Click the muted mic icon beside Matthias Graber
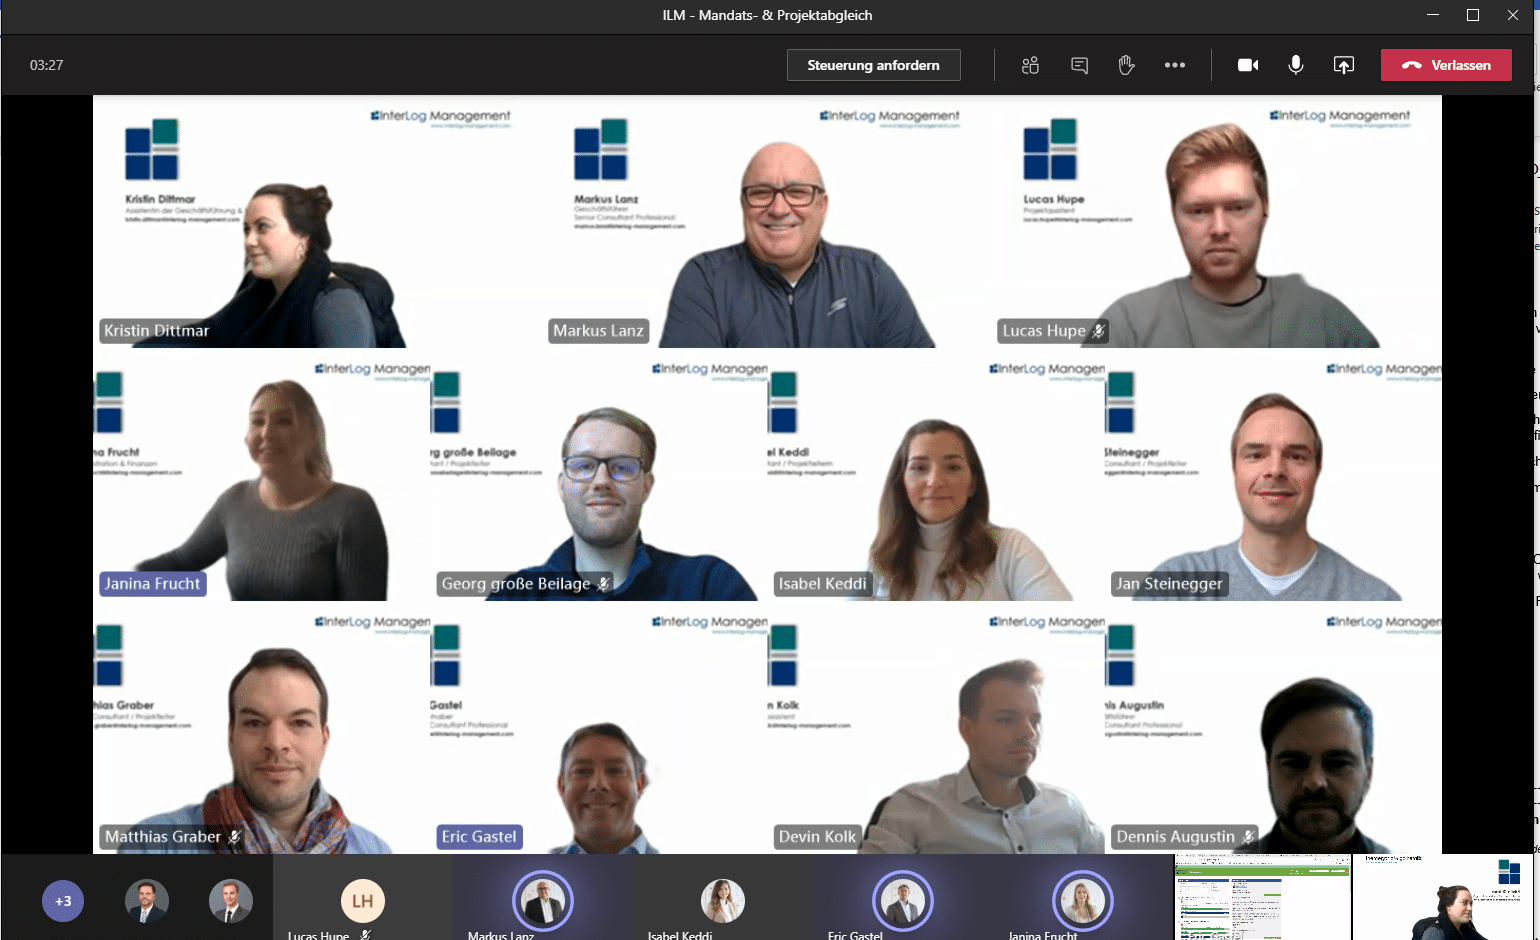The image size is (1540, 940). (234, 837)
